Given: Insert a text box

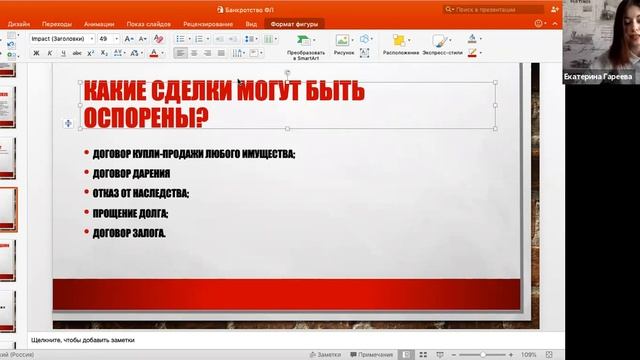Looking at the screenshot, I should click(x=364, y=53).
